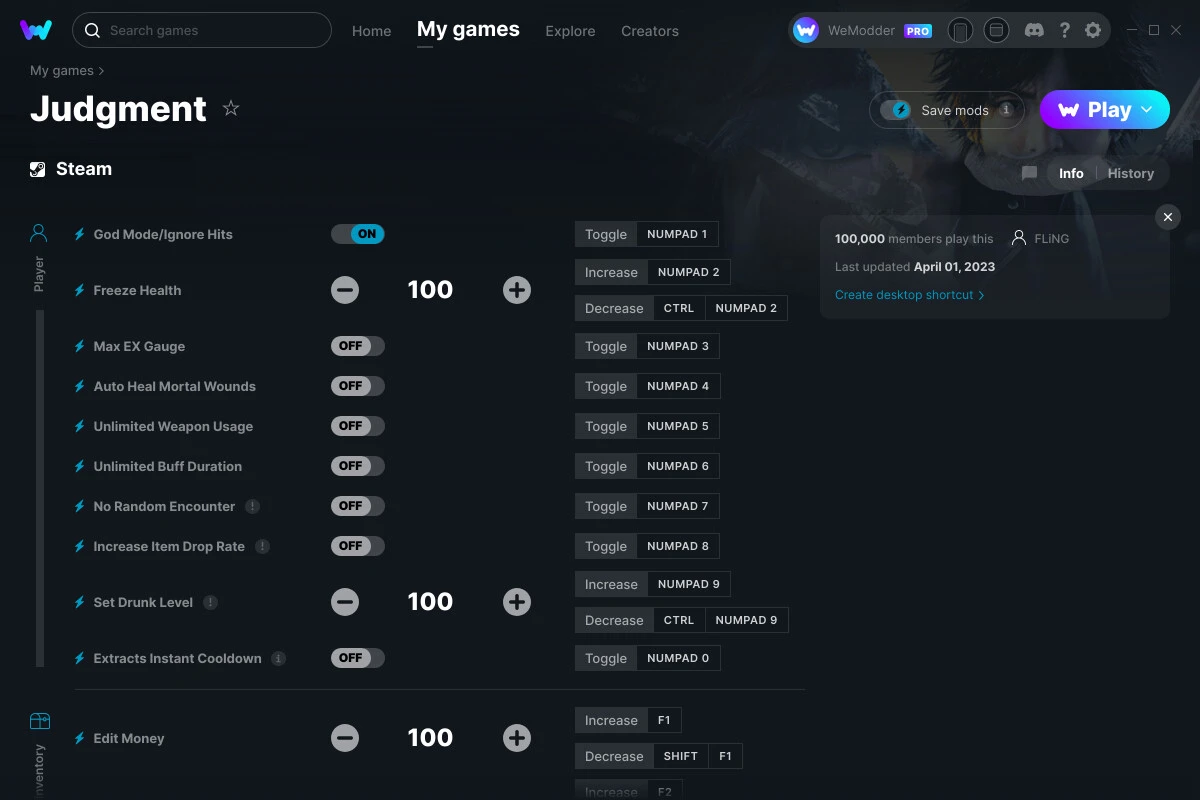1200x800 pixels.
Task: Click the PRO badge
Action: click(918, 31)
